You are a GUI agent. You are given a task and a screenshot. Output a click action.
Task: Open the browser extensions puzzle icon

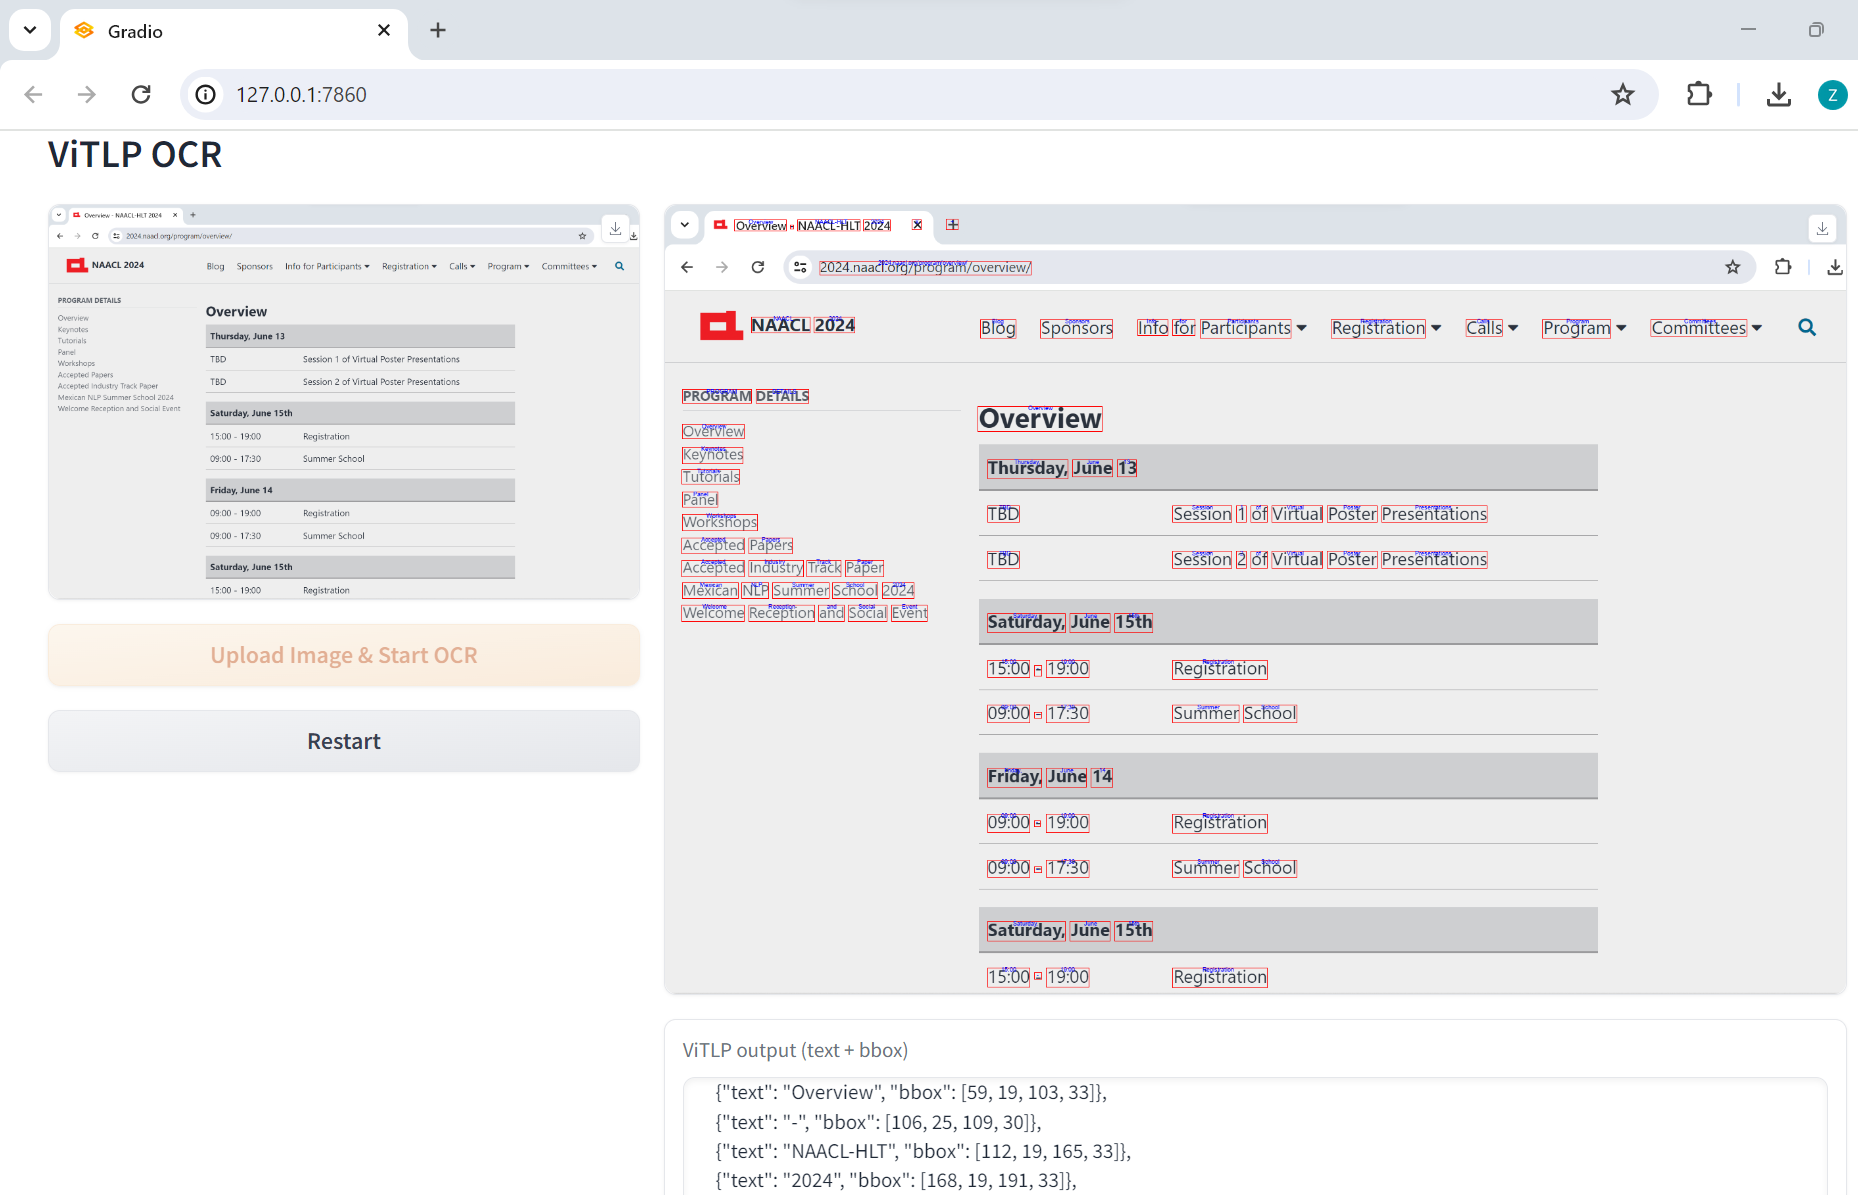tap(1699, 94)
